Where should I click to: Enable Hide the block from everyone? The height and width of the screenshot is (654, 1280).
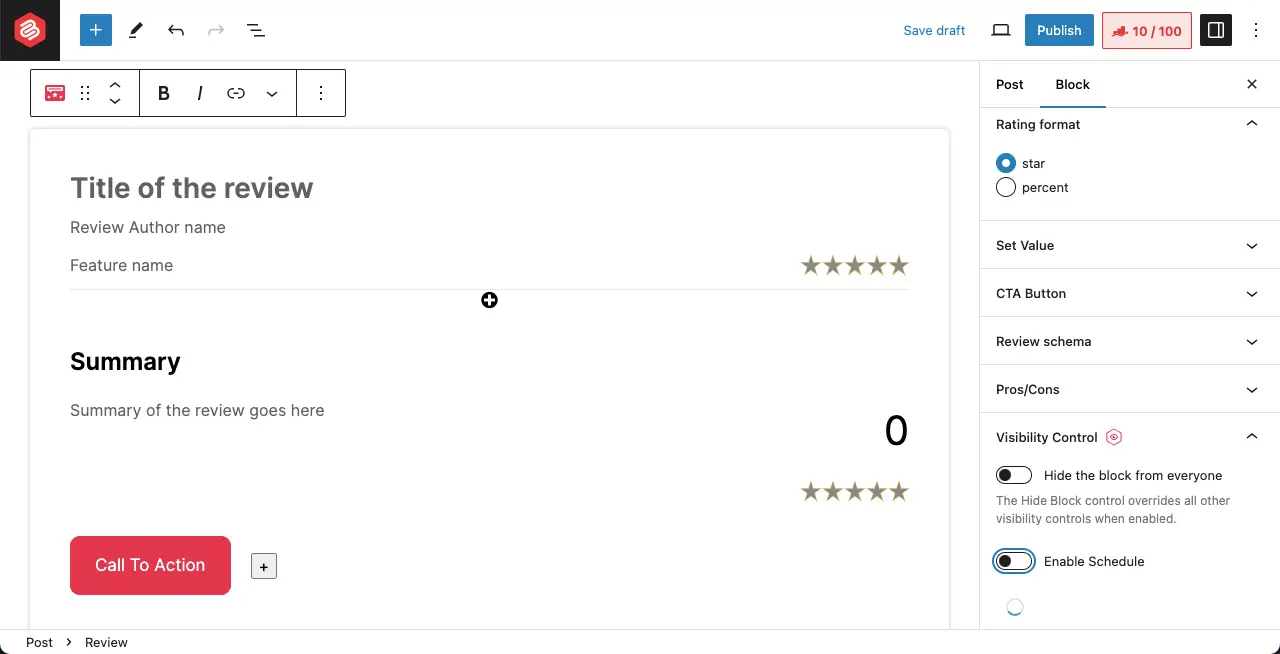click(1013, 474)
